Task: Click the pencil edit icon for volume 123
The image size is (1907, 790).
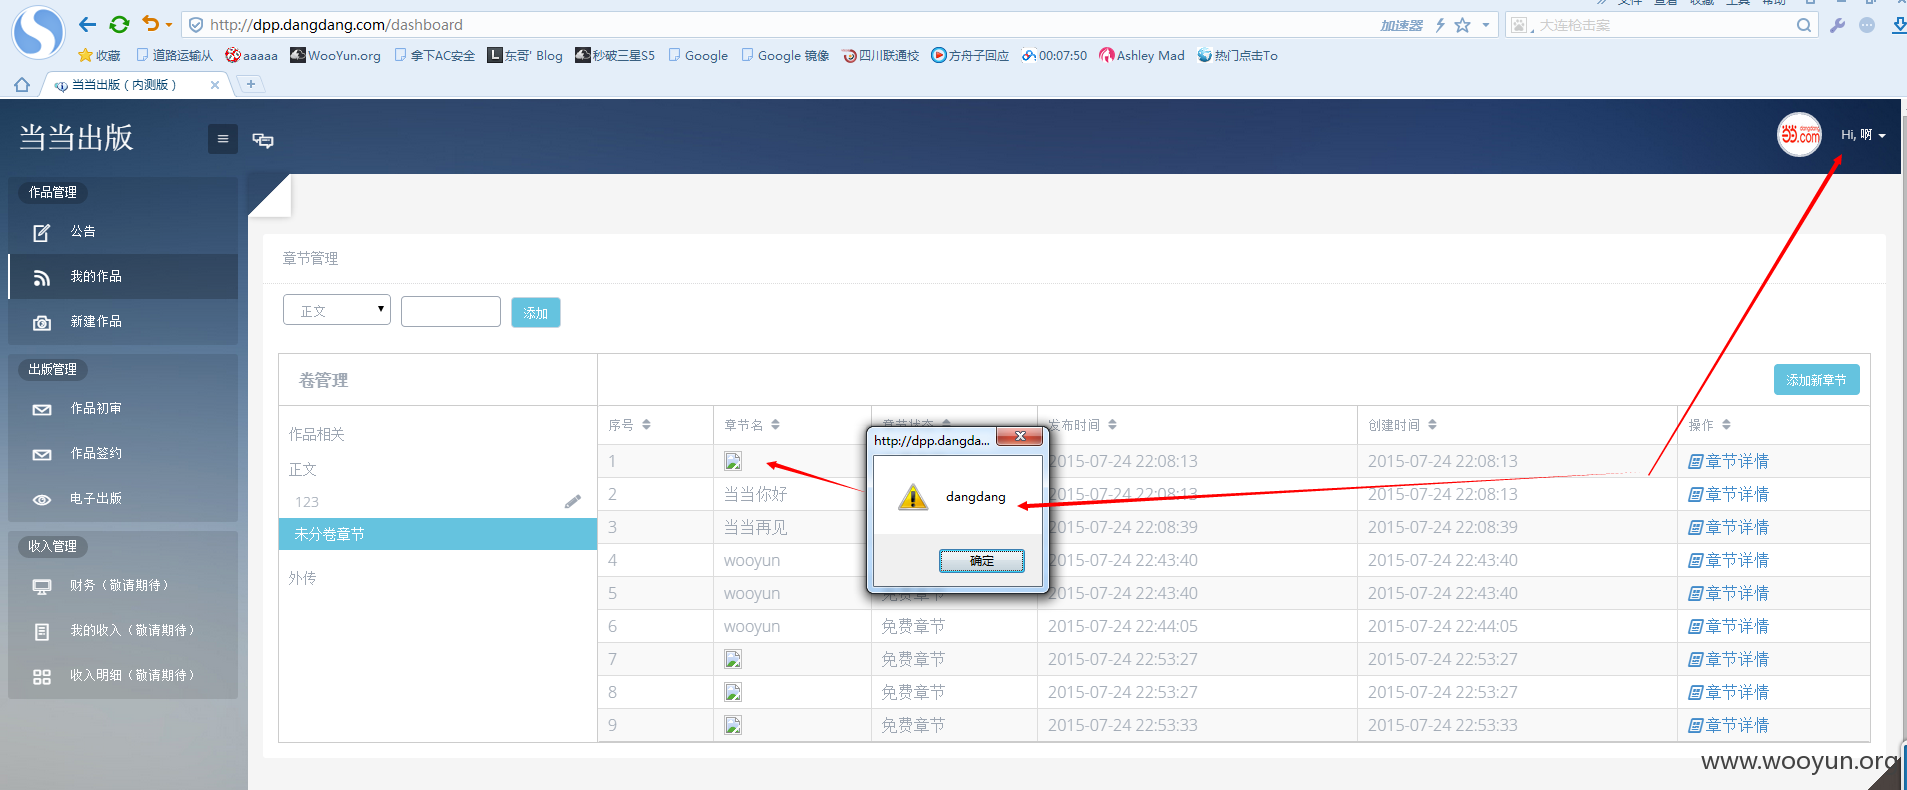Action: pos(573,501)
